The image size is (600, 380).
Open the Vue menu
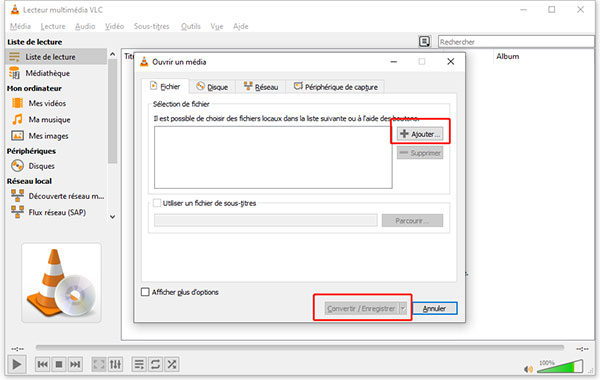click(217, 26)
